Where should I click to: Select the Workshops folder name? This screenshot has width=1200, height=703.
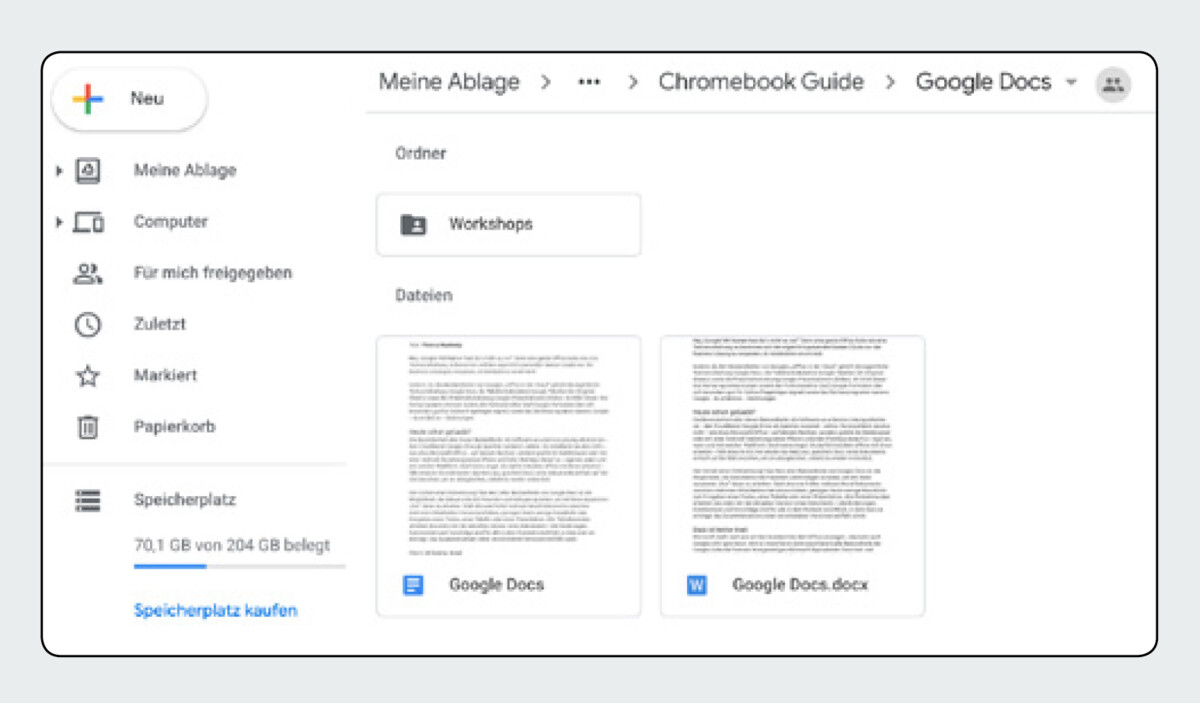point(491,224)
